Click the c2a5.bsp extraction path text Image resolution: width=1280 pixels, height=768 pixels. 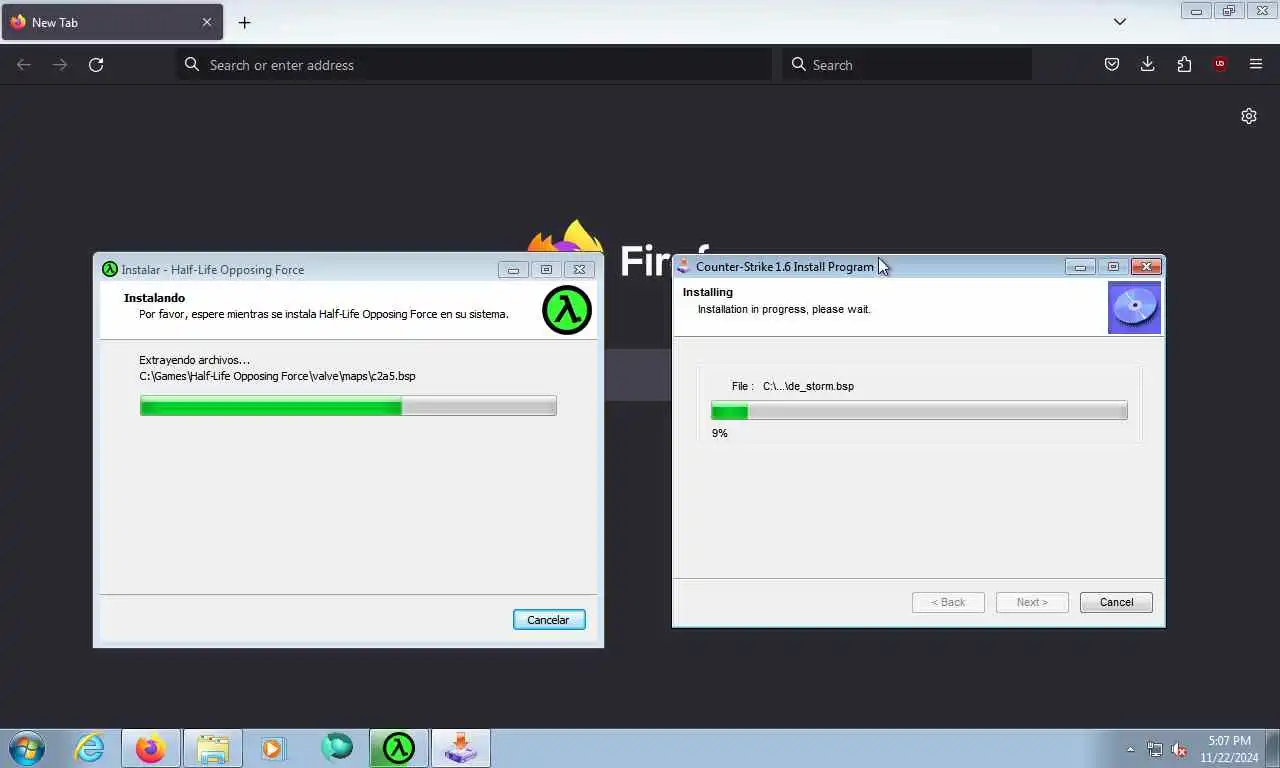(x=277, y=376)
